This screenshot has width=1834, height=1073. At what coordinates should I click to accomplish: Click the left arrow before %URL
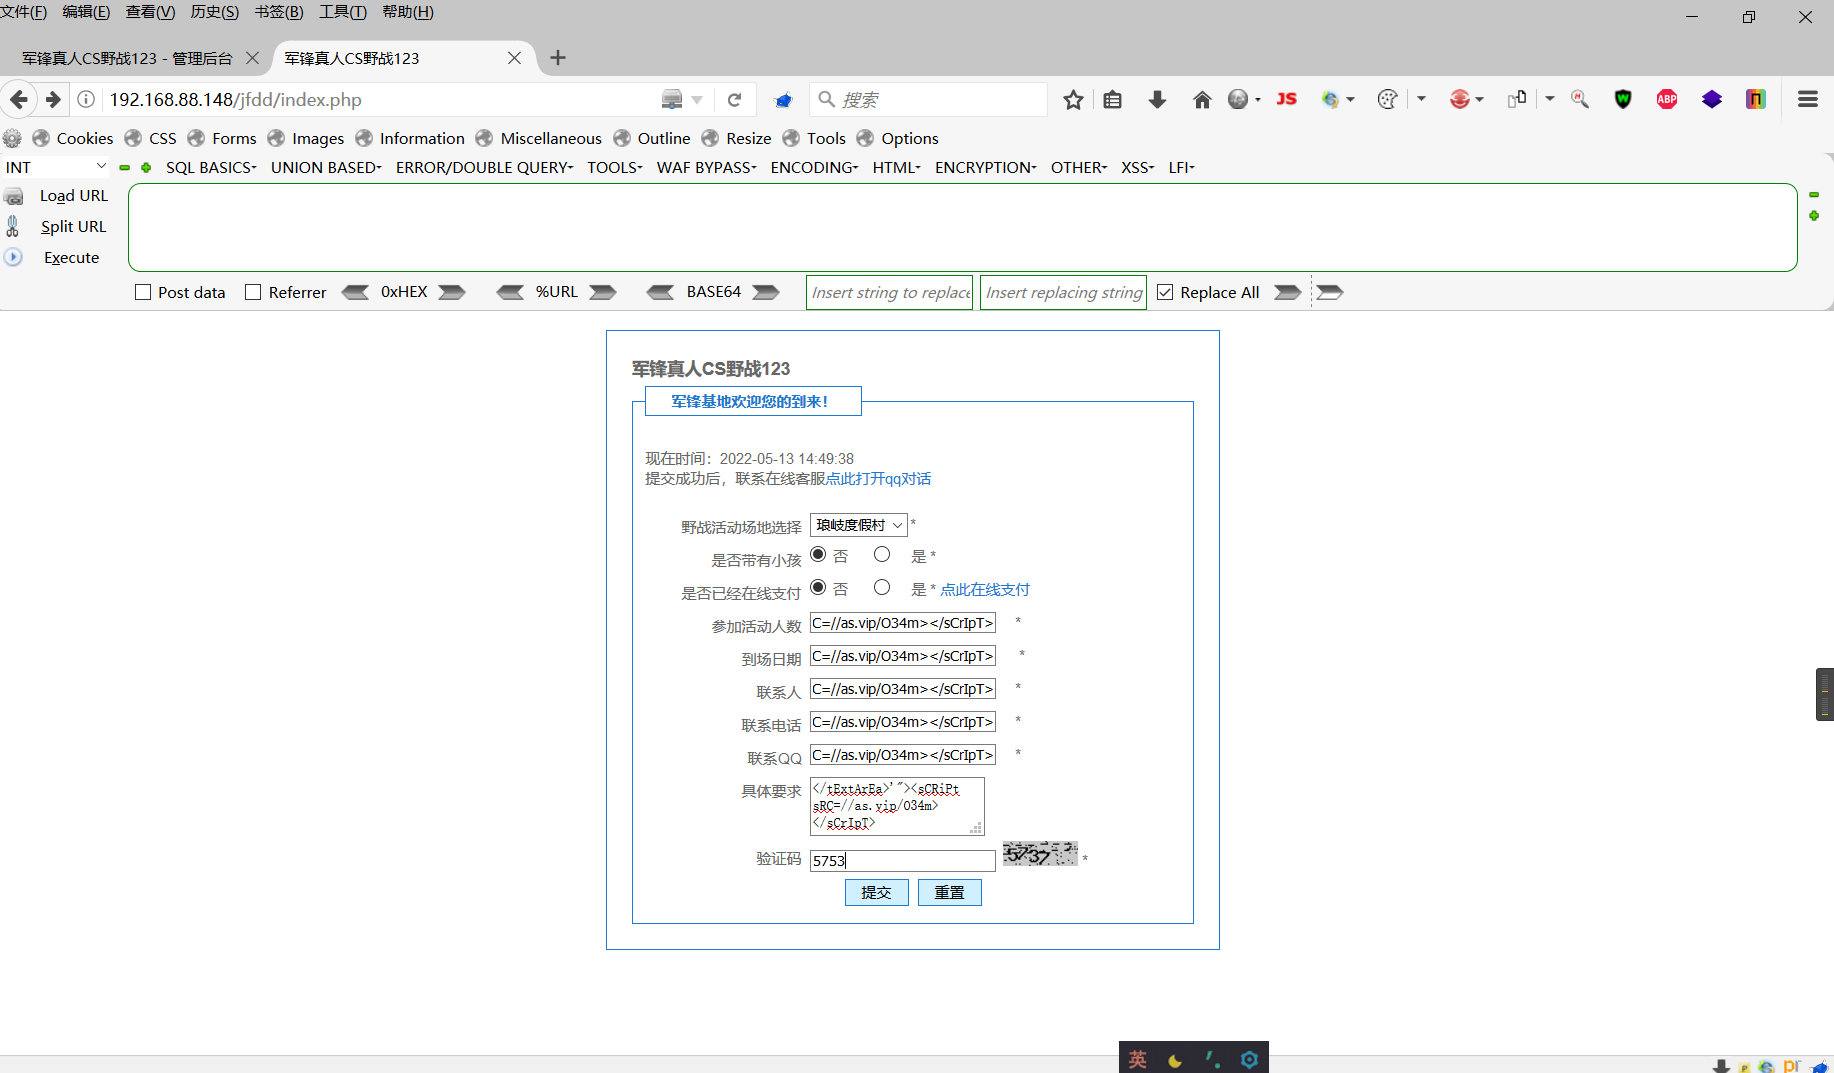click(x=510, y=292)
